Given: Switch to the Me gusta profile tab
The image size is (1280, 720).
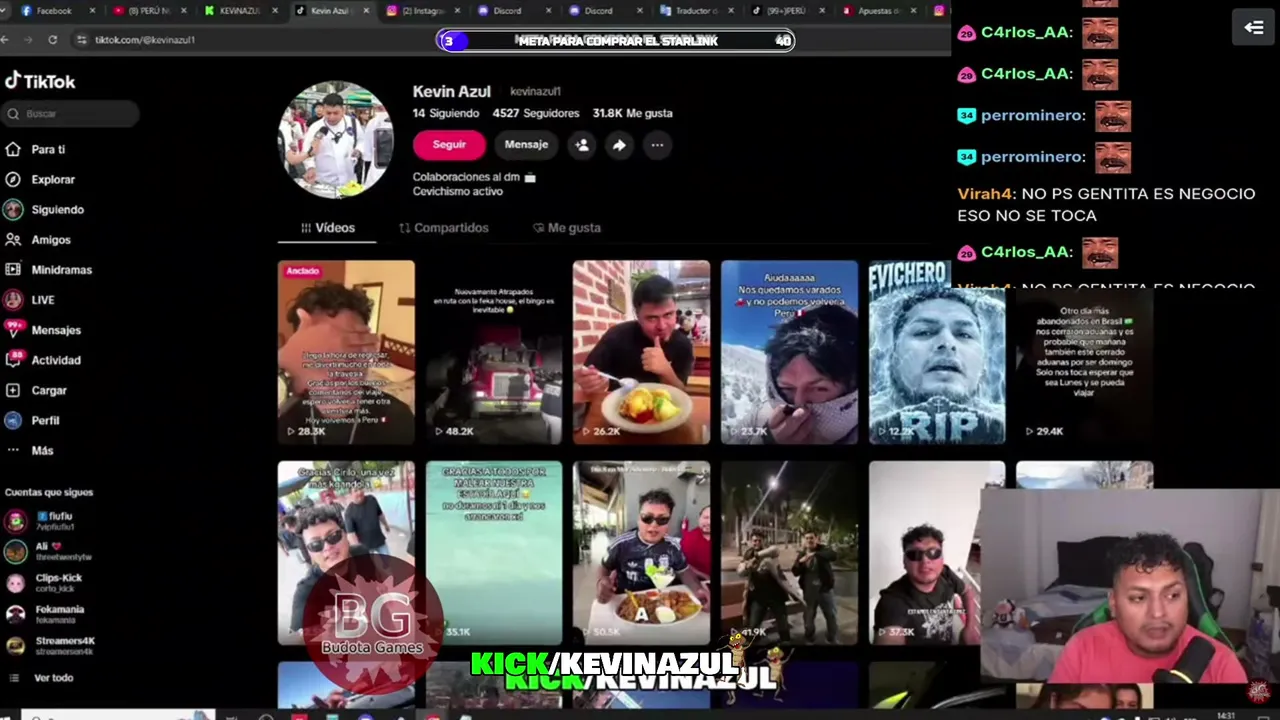Looking at the screenshot, I should (567, 228).
